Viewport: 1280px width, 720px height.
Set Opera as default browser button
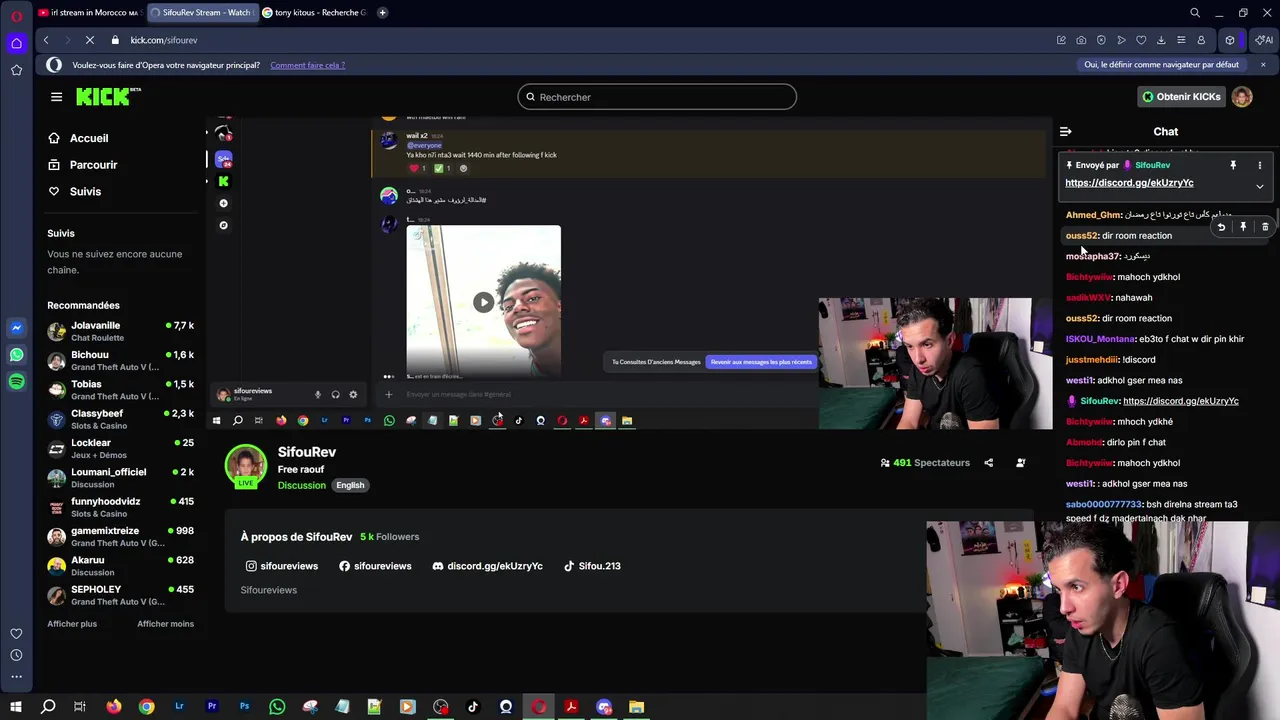point(1161,65)
